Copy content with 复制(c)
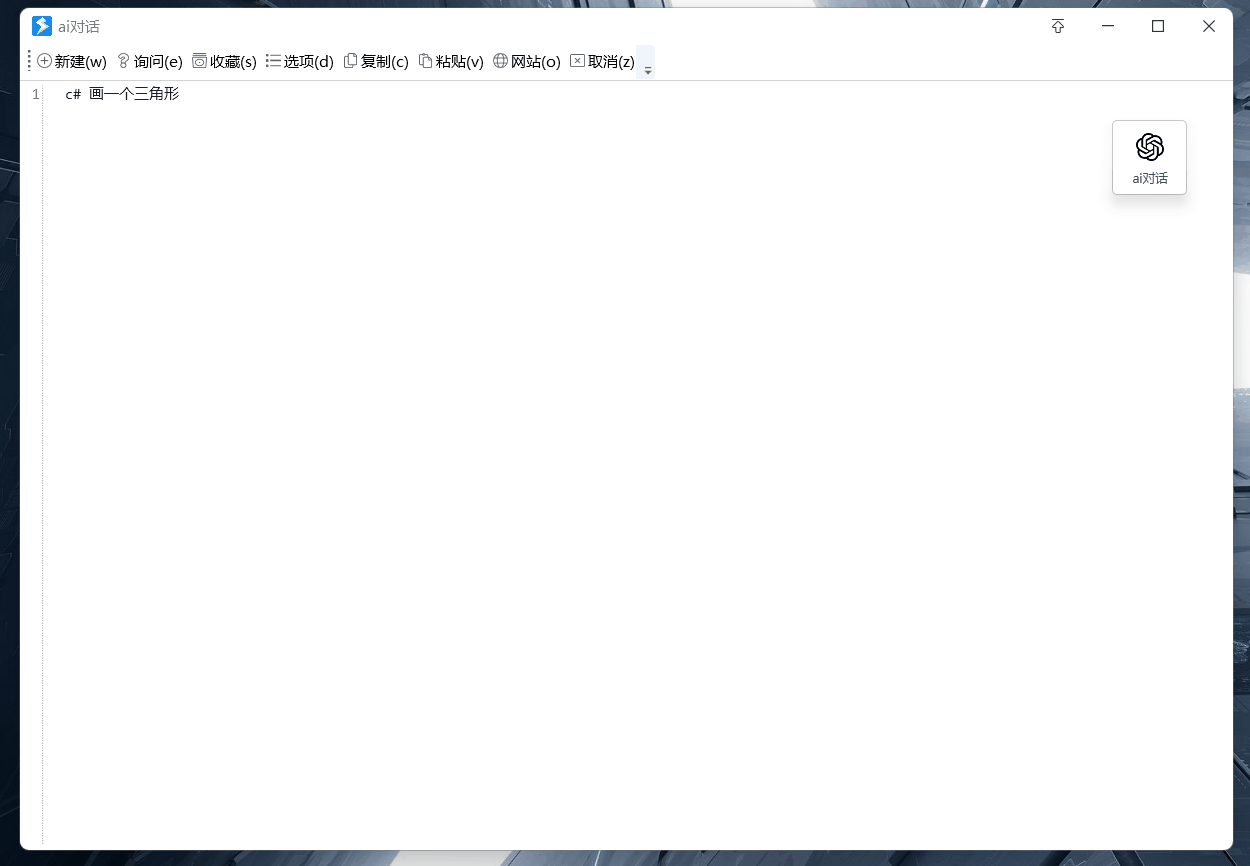The image size is (1250, 866). point(376,62)
